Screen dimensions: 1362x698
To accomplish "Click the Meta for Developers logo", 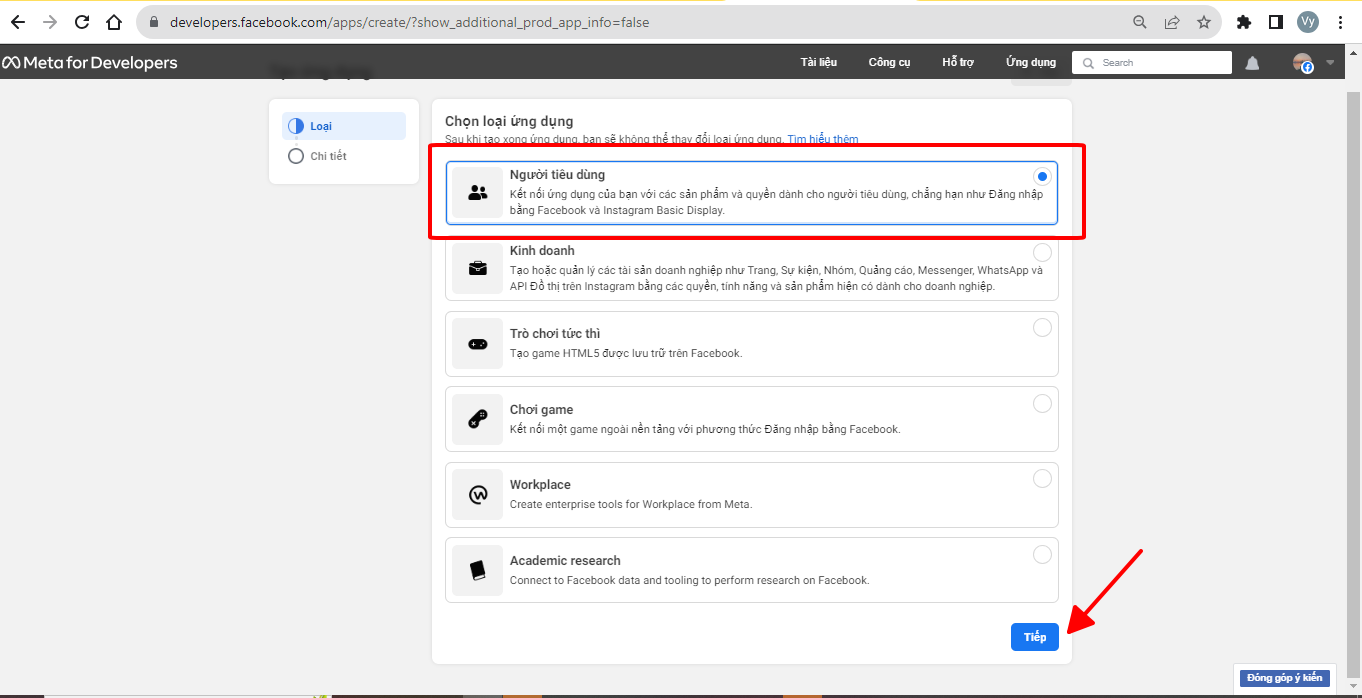I will (x=89, y=63).
